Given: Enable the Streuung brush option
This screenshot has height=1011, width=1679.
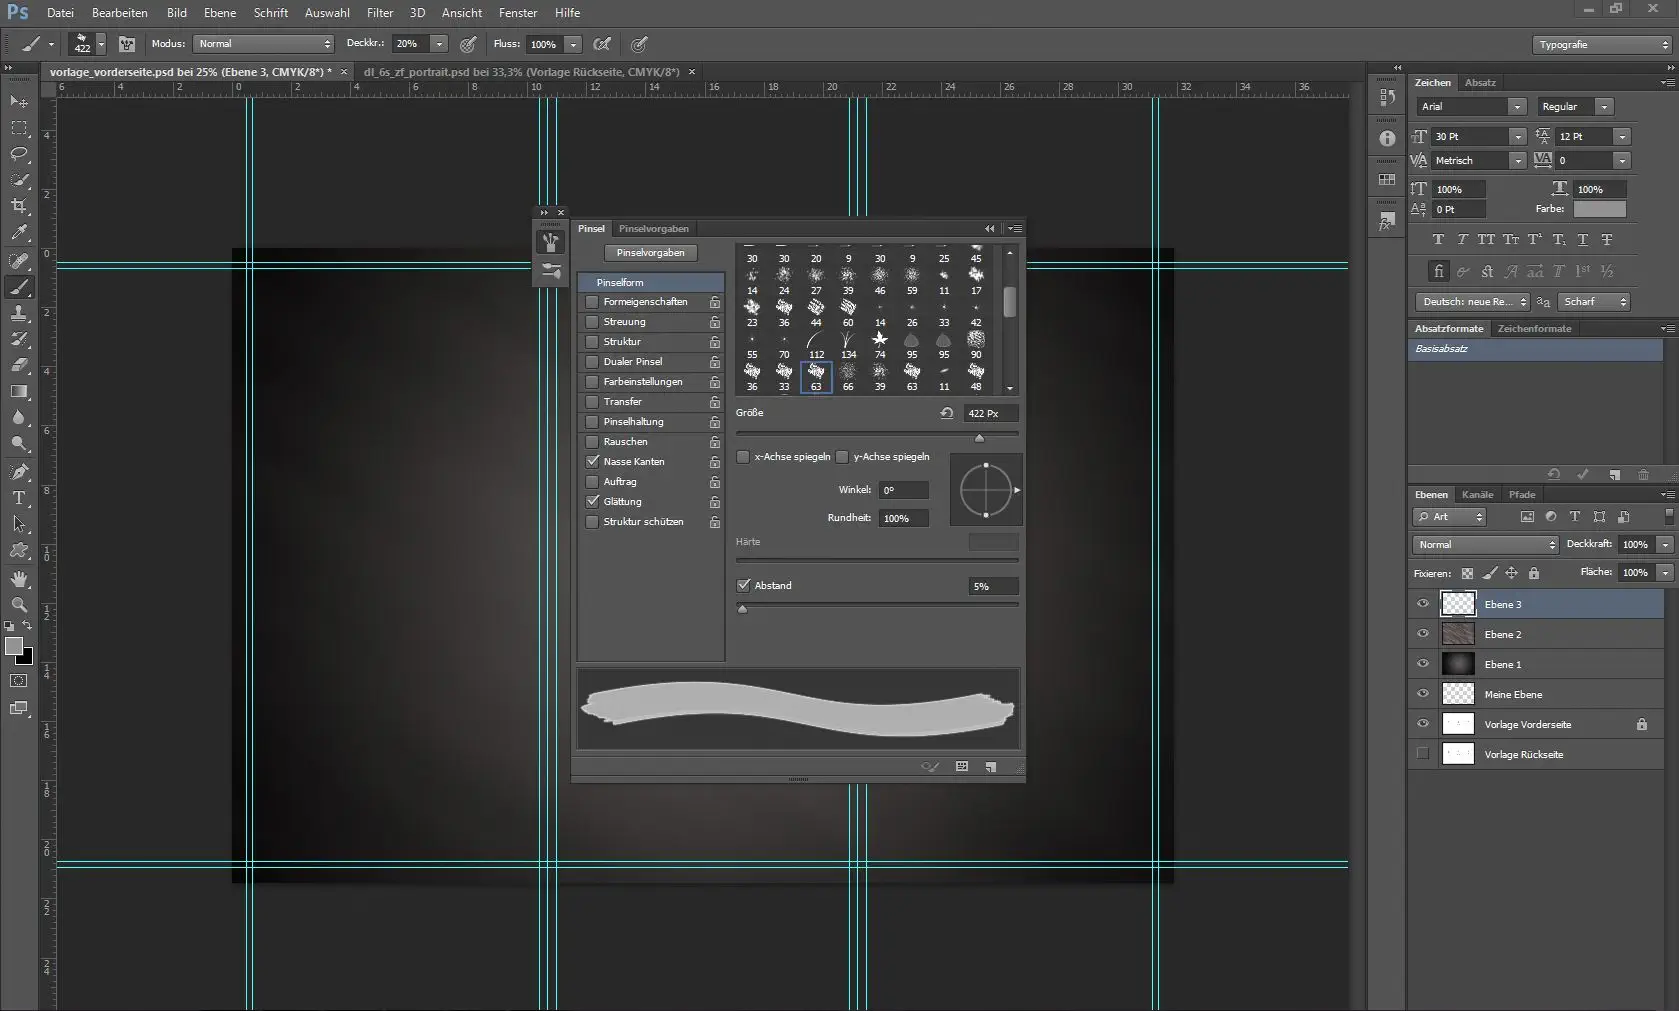Looking at the screenshot, I should coord(592,322).
